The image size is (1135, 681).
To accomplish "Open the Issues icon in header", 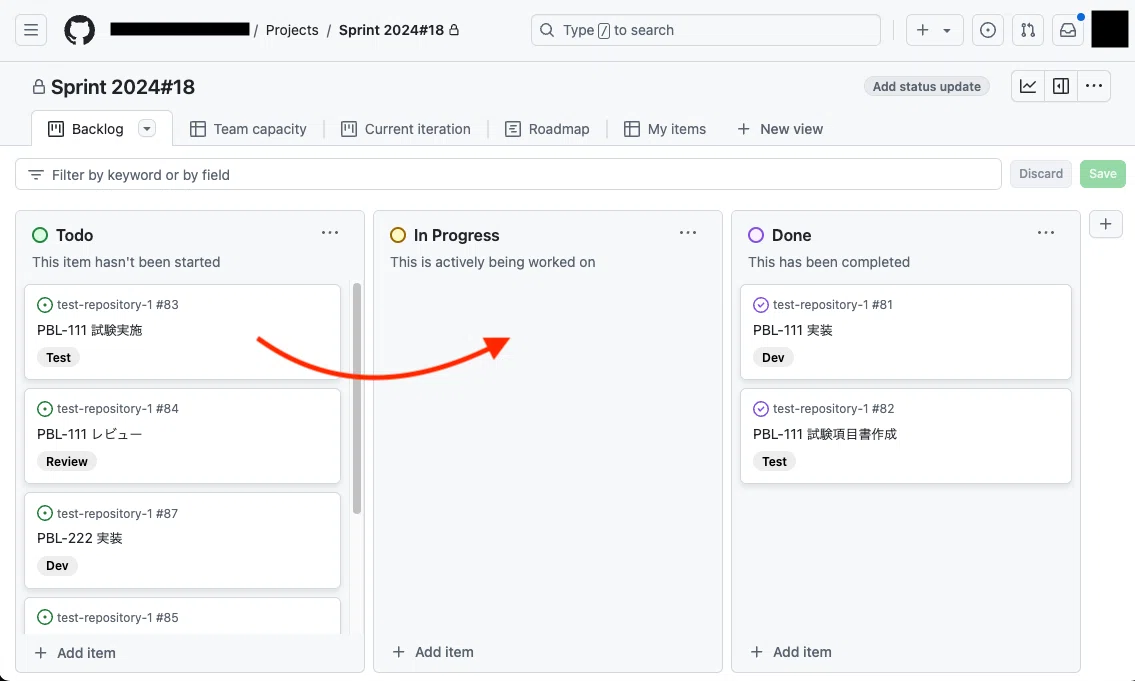I will click(987, 30).
